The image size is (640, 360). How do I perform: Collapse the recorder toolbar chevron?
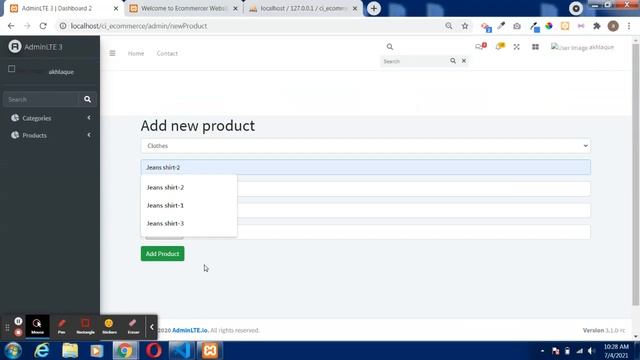coord(151,327)
